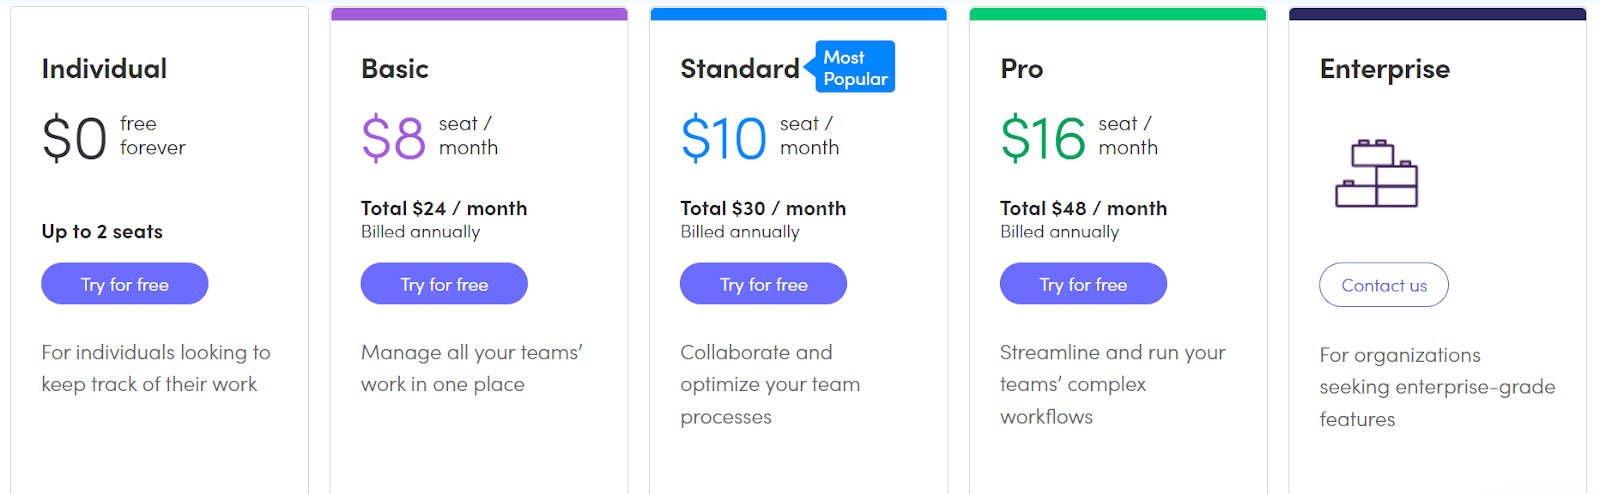Image resolution: width=1600 pixels, height=494 pixels.
Task: Click Try for free under Individual
Action: (125, 284)
